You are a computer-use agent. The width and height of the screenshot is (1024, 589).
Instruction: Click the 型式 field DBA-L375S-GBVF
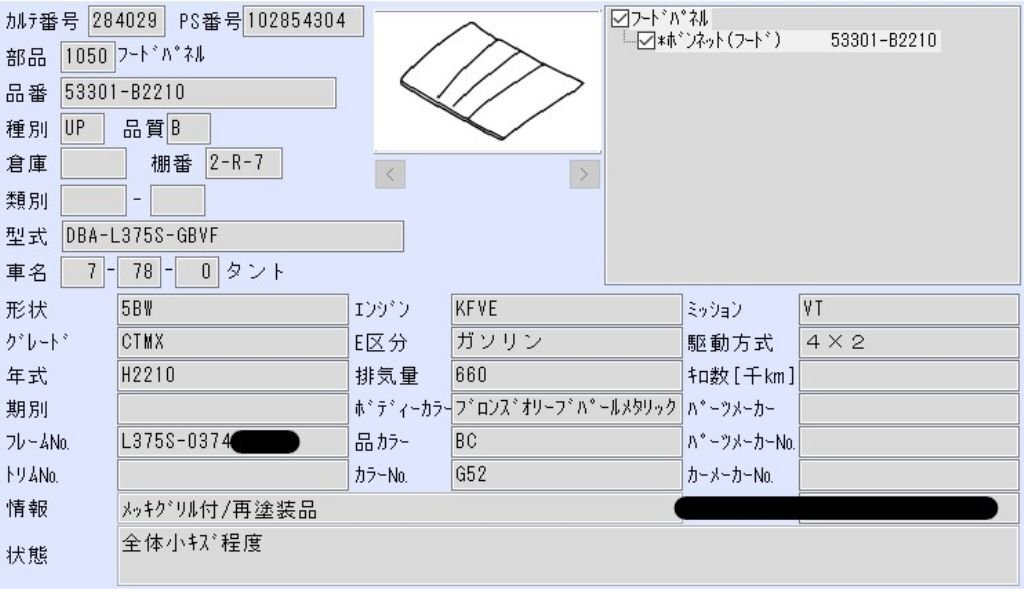232,236
